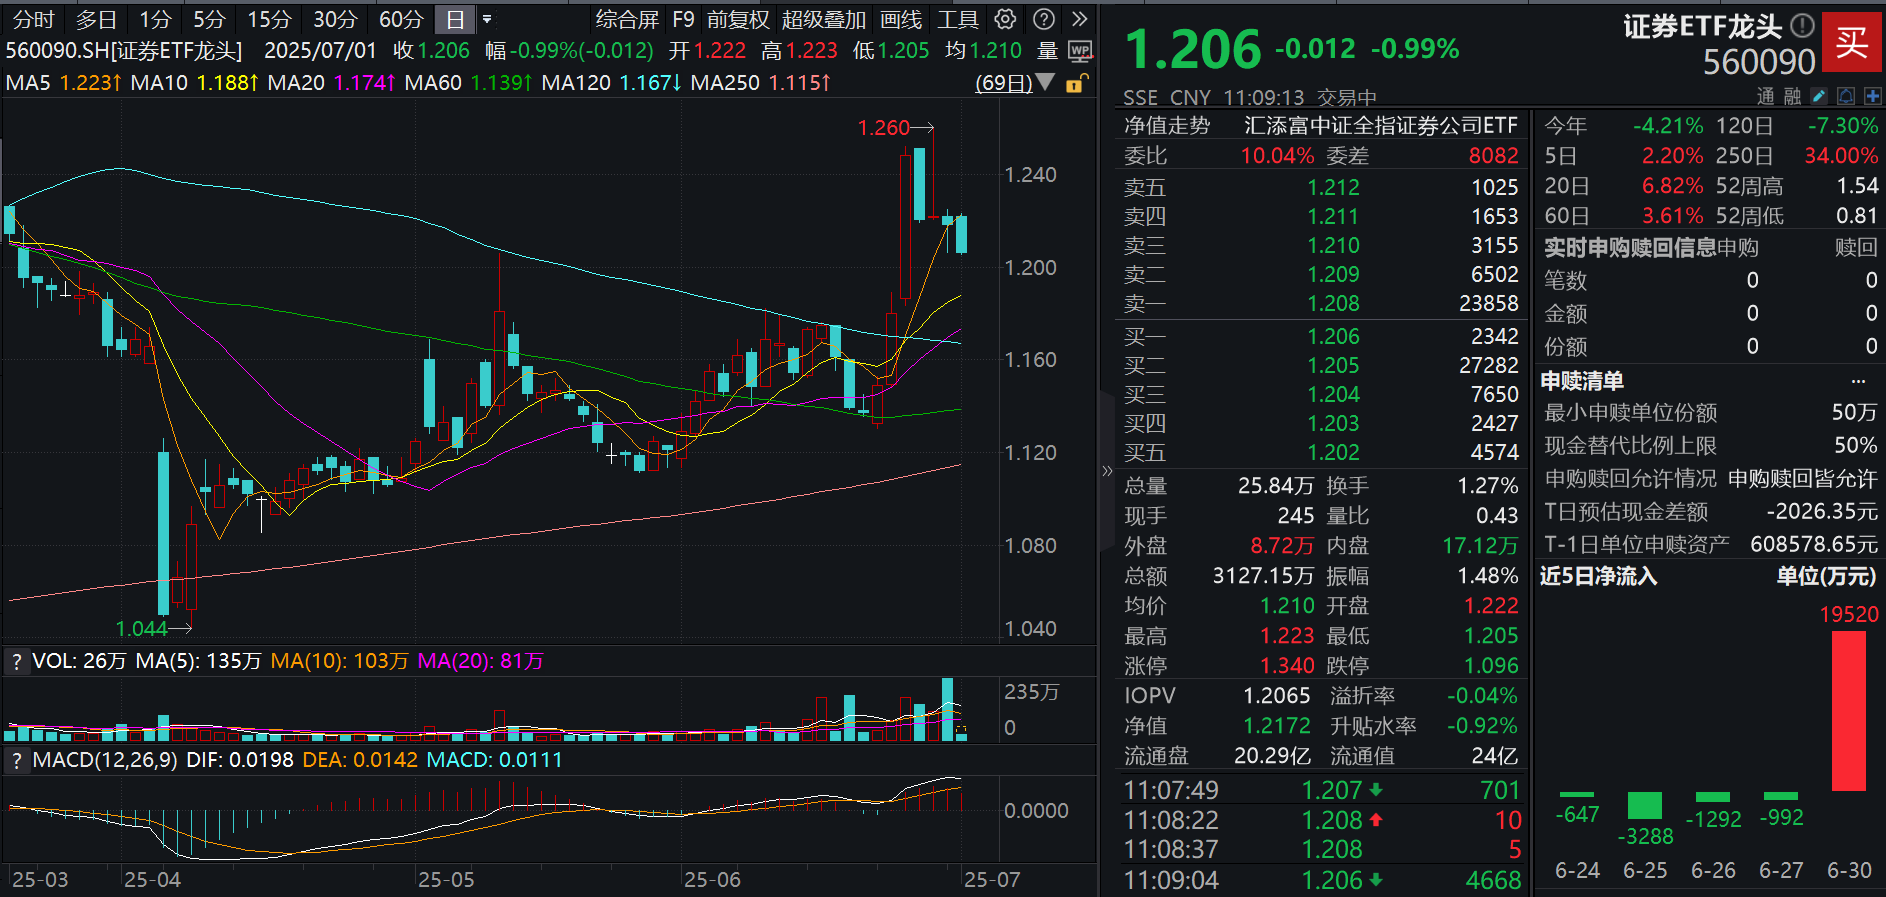Click the IOPV value 1.2065

[x=1277, y=696]
